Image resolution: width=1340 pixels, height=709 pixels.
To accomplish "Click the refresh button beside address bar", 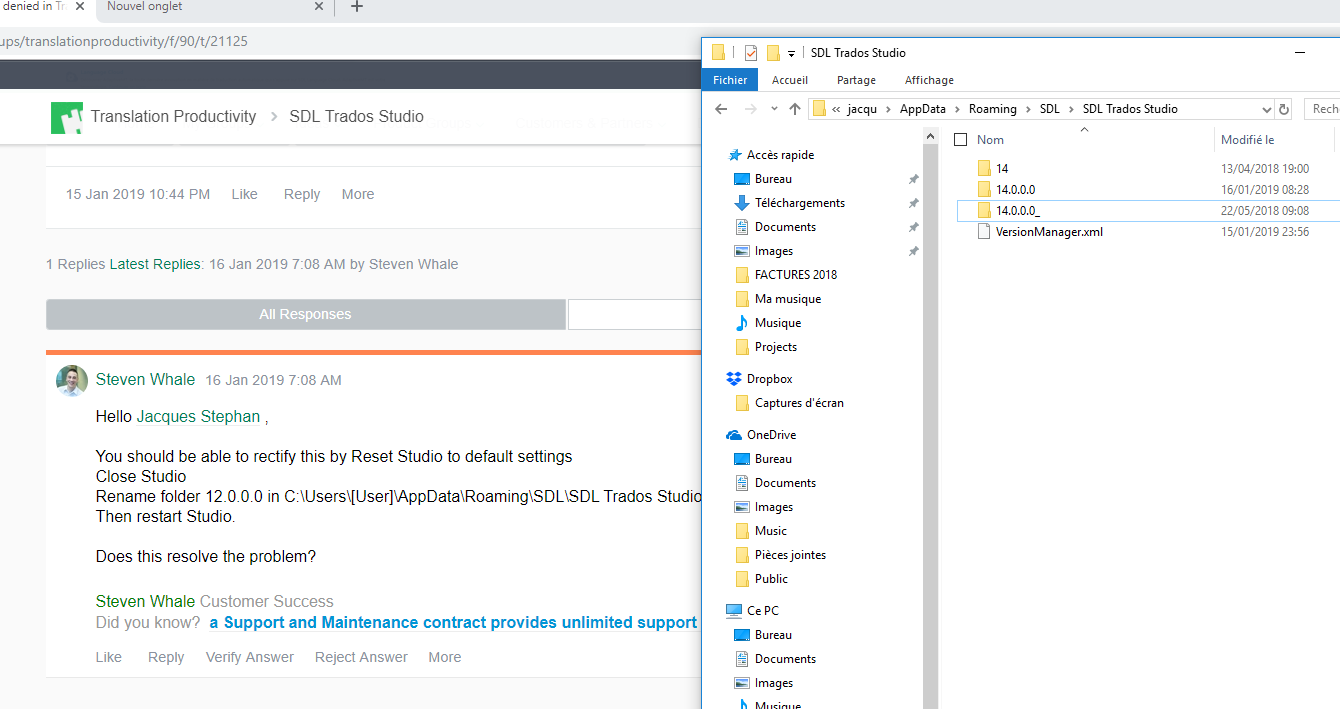I will coord(1284,109).
